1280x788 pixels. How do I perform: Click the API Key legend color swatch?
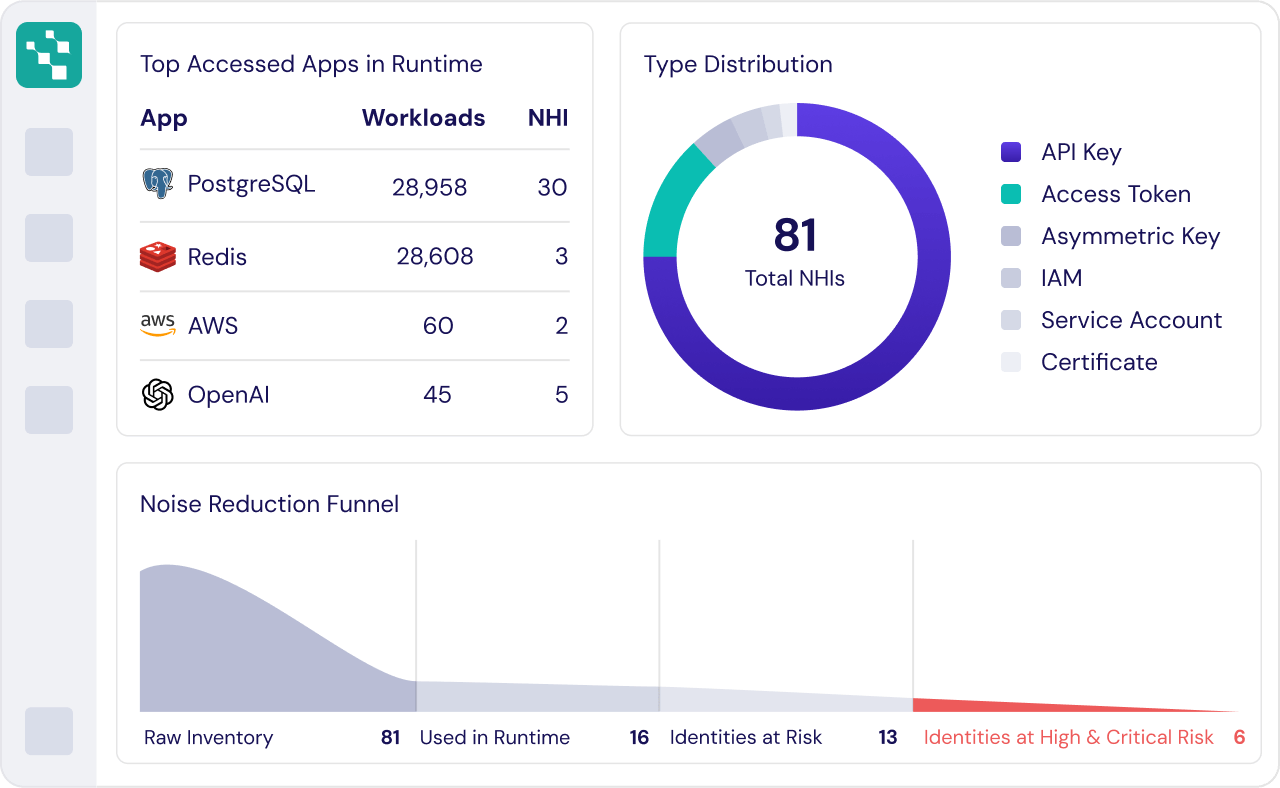point(1011,152)
